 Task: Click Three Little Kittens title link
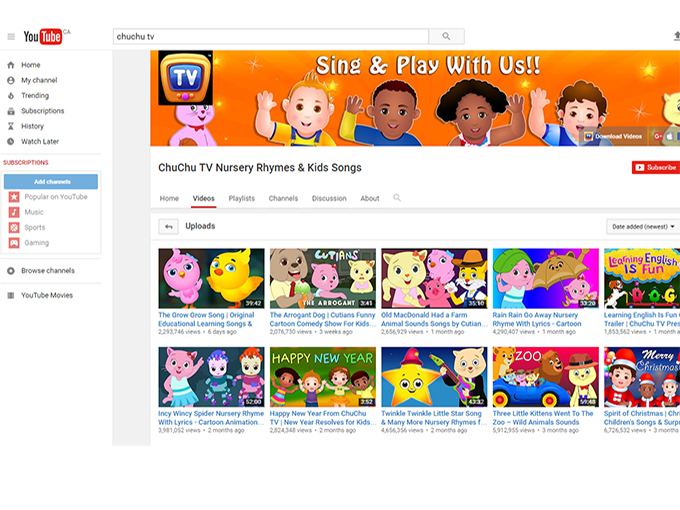click(x=543, y=418)
